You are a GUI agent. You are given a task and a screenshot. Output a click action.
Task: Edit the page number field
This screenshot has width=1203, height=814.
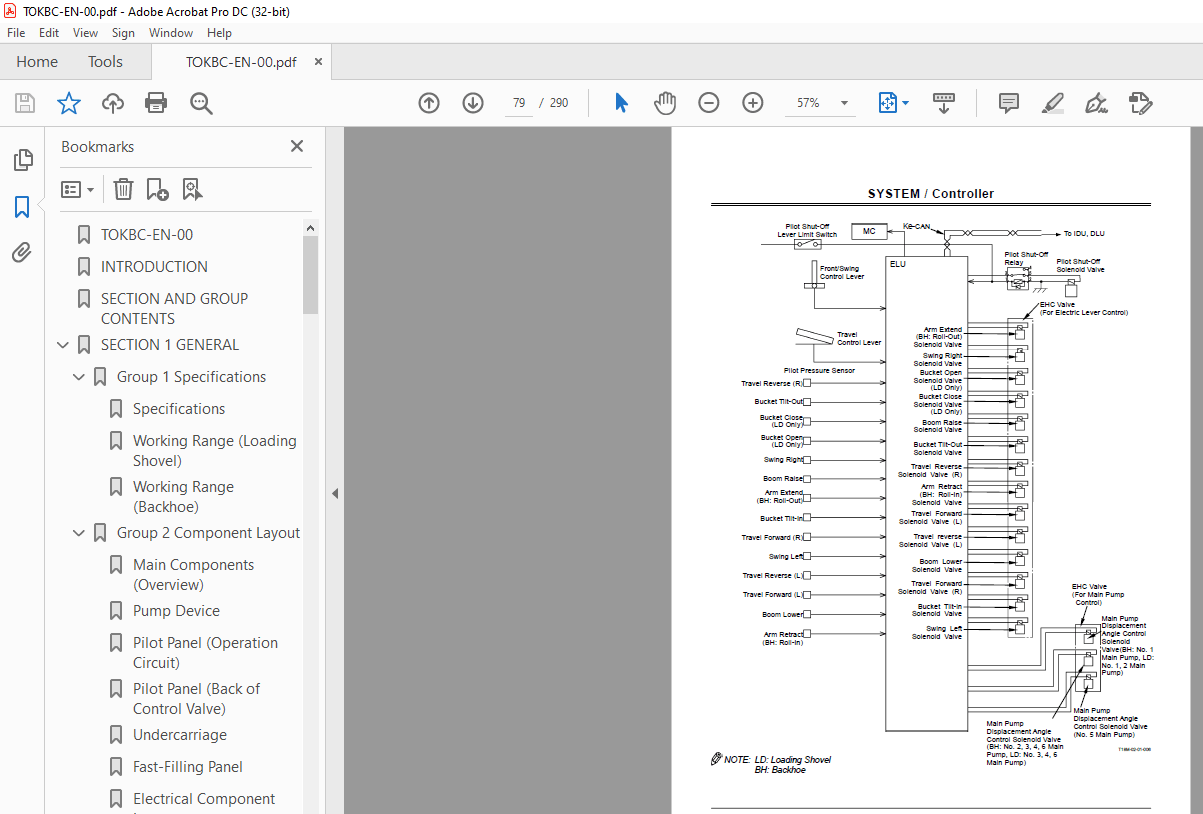(x=518, y=102)
